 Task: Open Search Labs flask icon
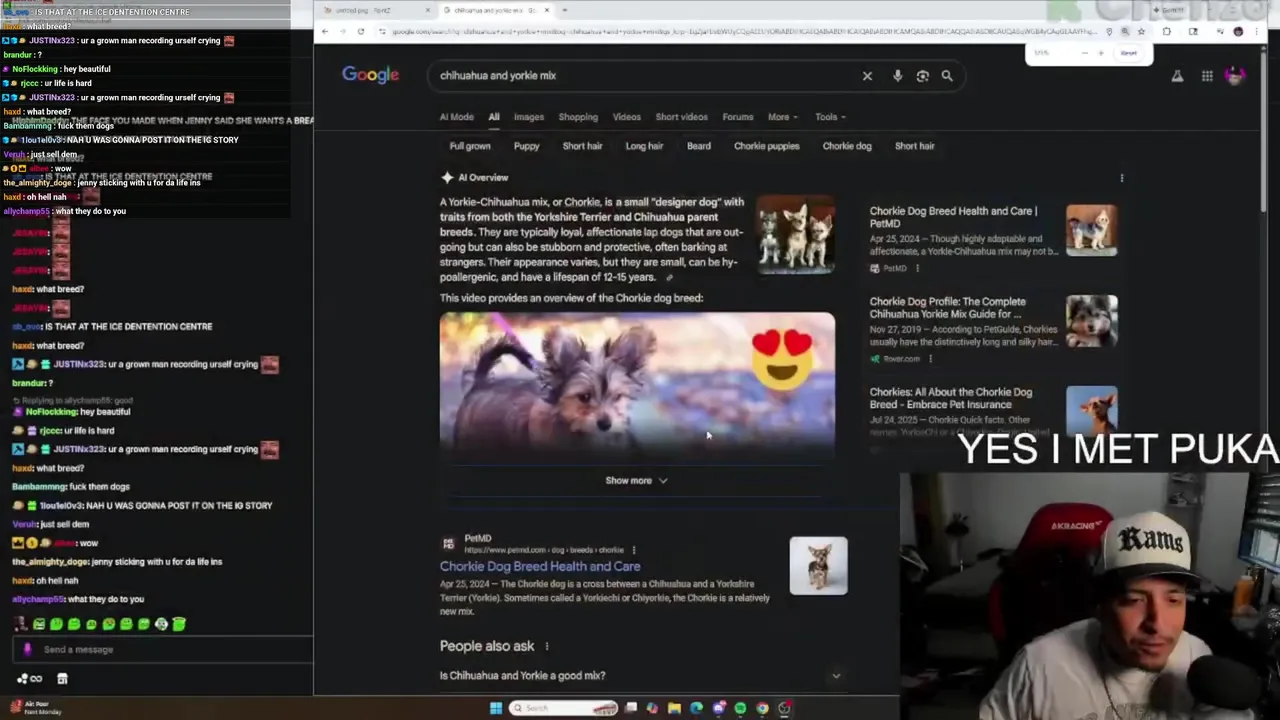(x=1177, y=76)
